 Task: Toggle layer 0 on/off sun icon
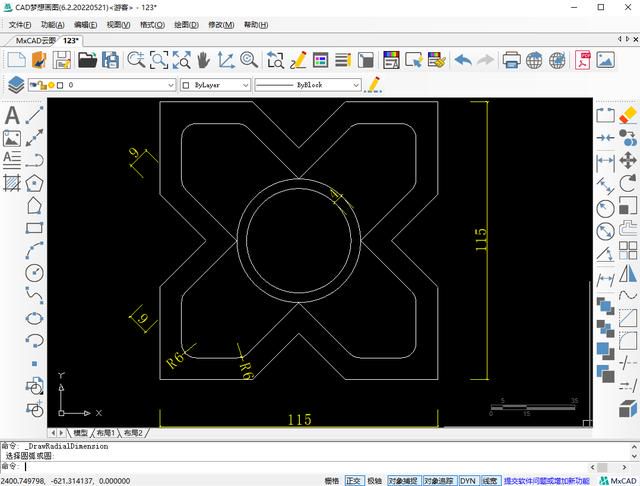(51, 85)
